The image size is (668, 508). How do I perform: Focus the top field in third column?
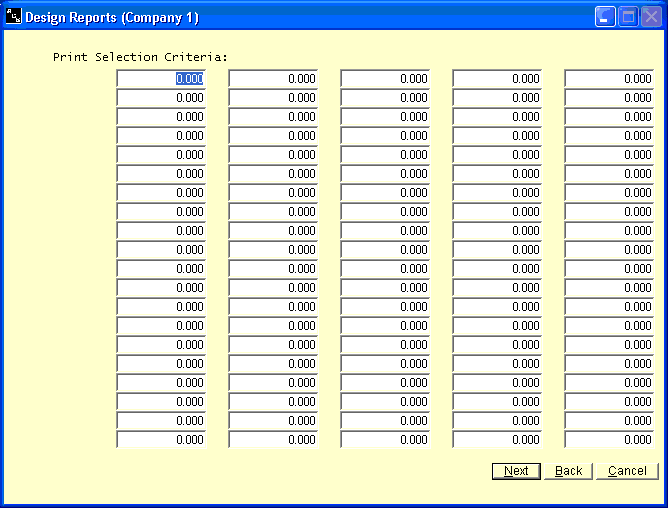click(x=385, y=79)
